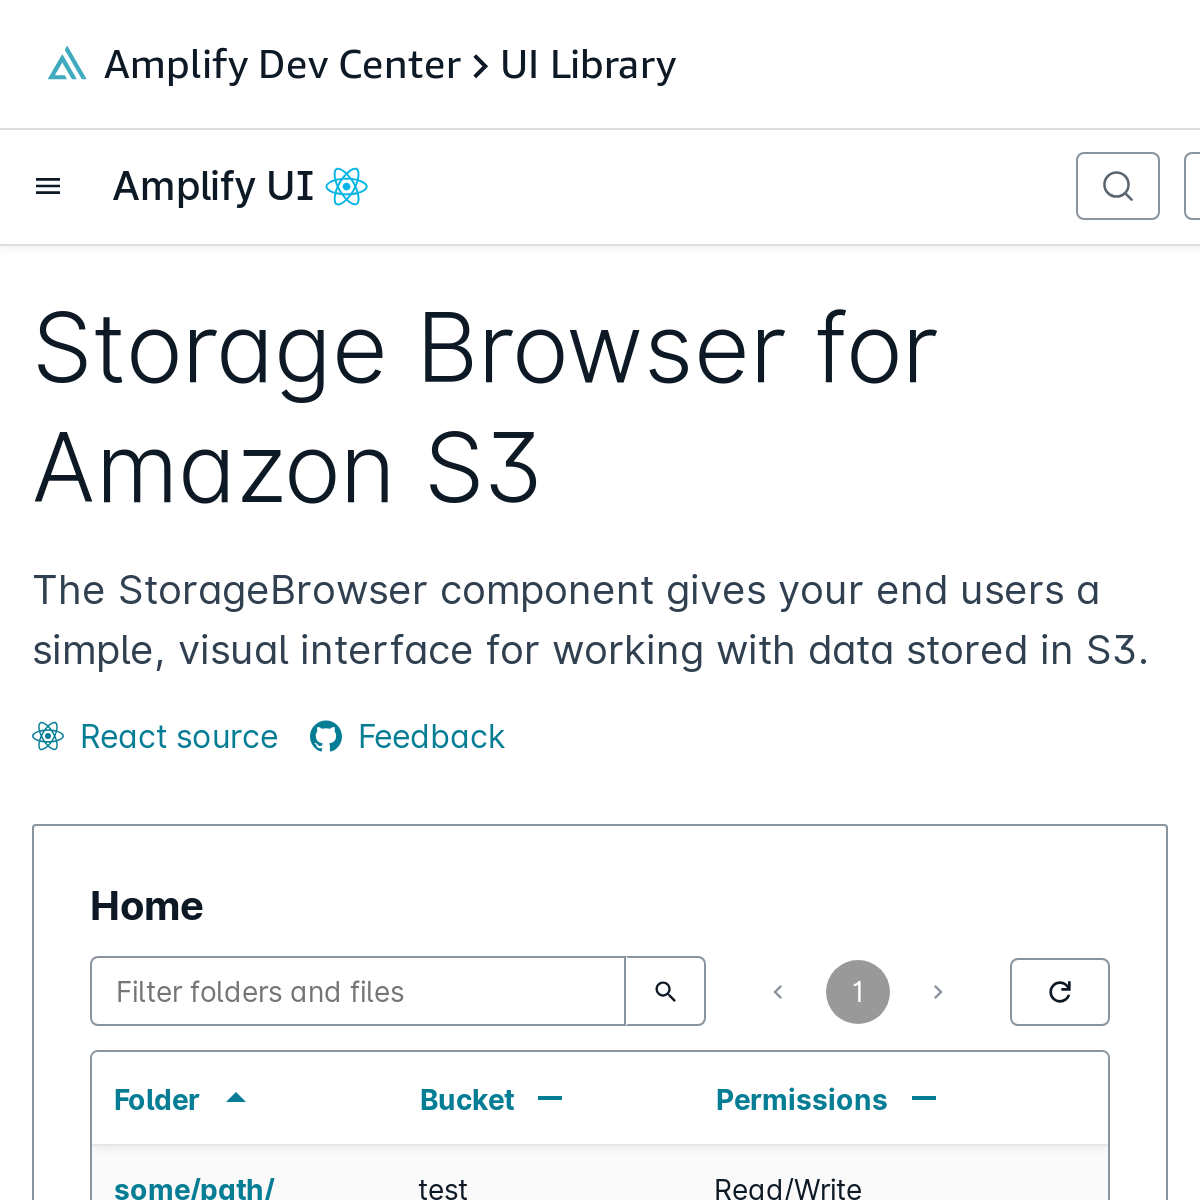This screenshot has width=1200, height=1200.
Task: Go to the previous page of results
Action: pyautogui.click(x=778, y=991)
